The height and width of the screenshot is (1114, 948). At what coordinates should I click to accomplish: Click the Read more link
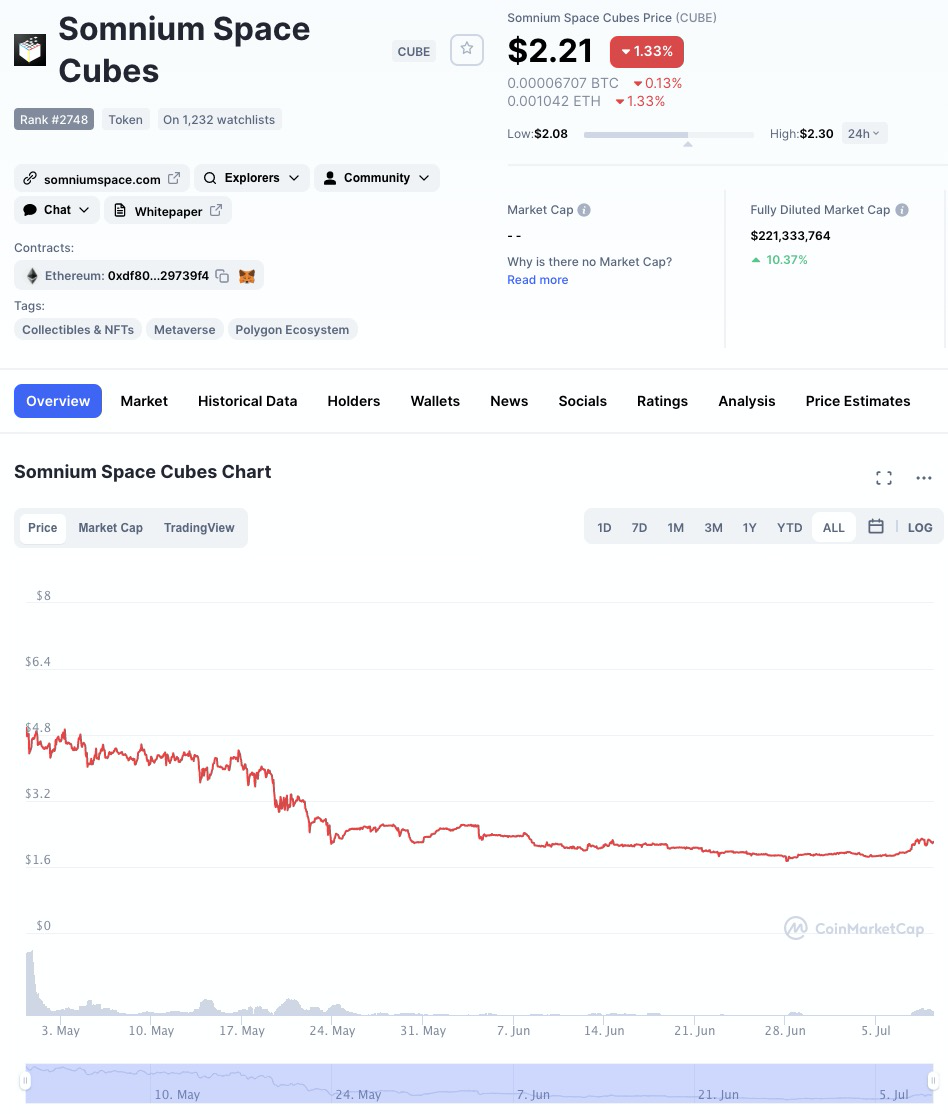[x=537, y=280]
